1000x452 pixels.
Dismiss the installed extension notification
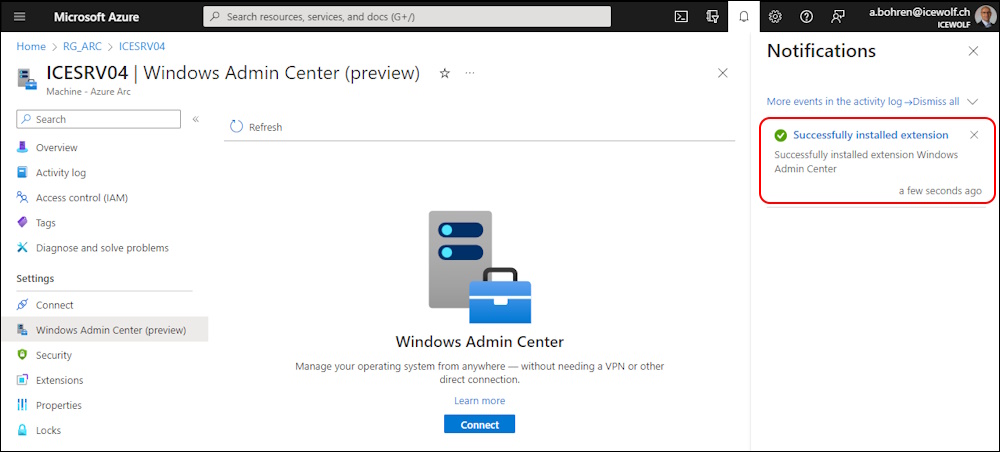974,135
